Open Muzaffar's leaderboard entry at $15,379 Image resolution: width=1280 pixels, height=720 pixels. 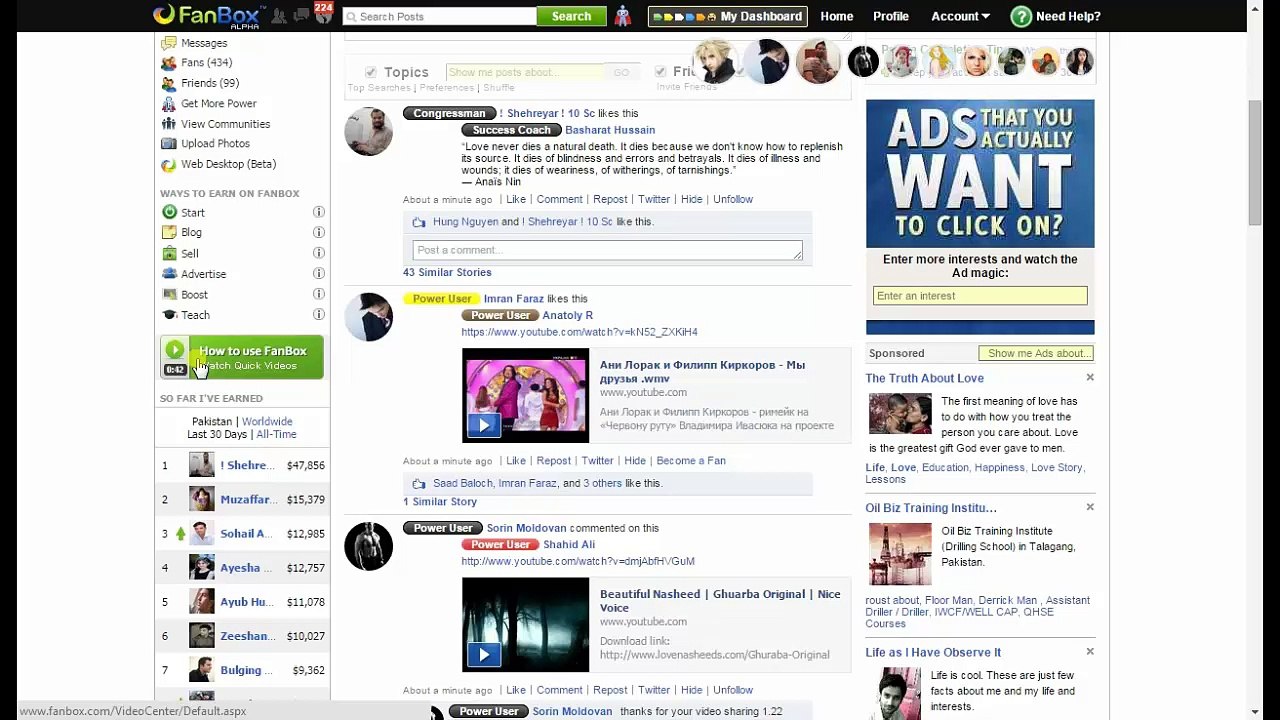(x=243, y=500)
